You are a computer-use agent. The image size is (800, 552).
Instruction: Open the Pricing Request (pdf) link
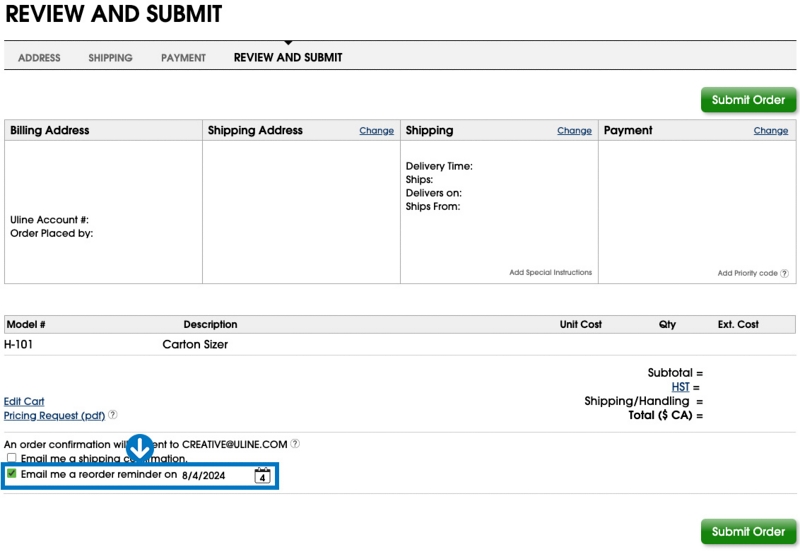54,415
